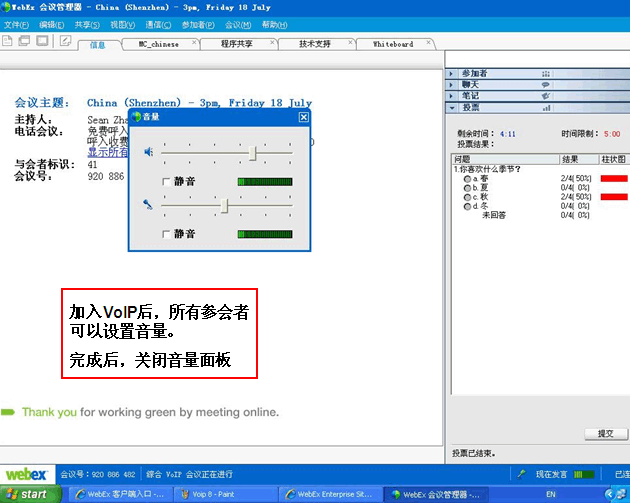Close the Whiteboard tab
Screen dimensions: 630x503
tap(428, 42)
